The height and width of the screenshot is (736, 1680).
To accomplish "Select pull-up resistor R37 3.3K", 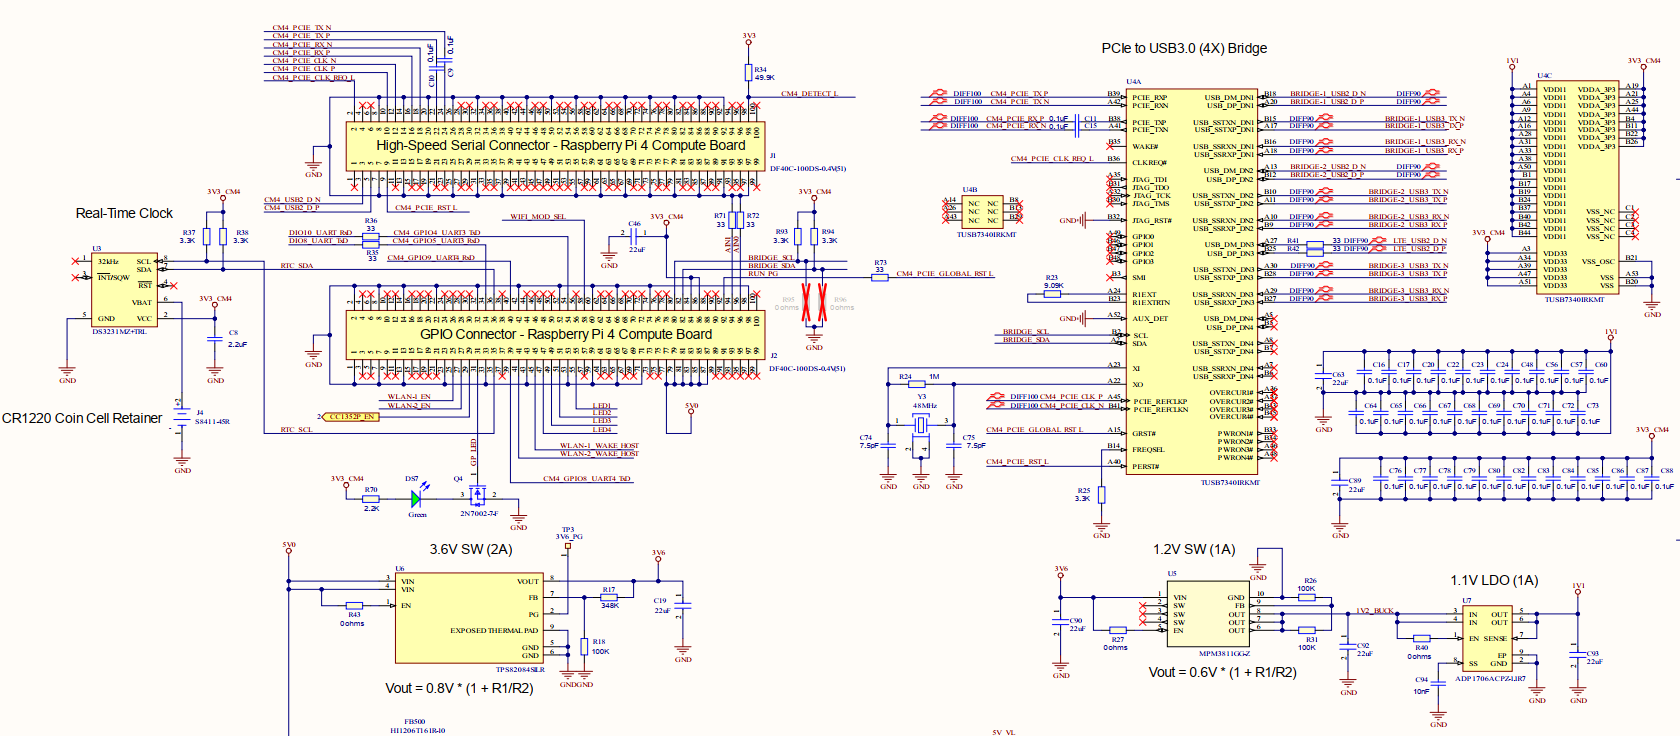I will [207, 236].
